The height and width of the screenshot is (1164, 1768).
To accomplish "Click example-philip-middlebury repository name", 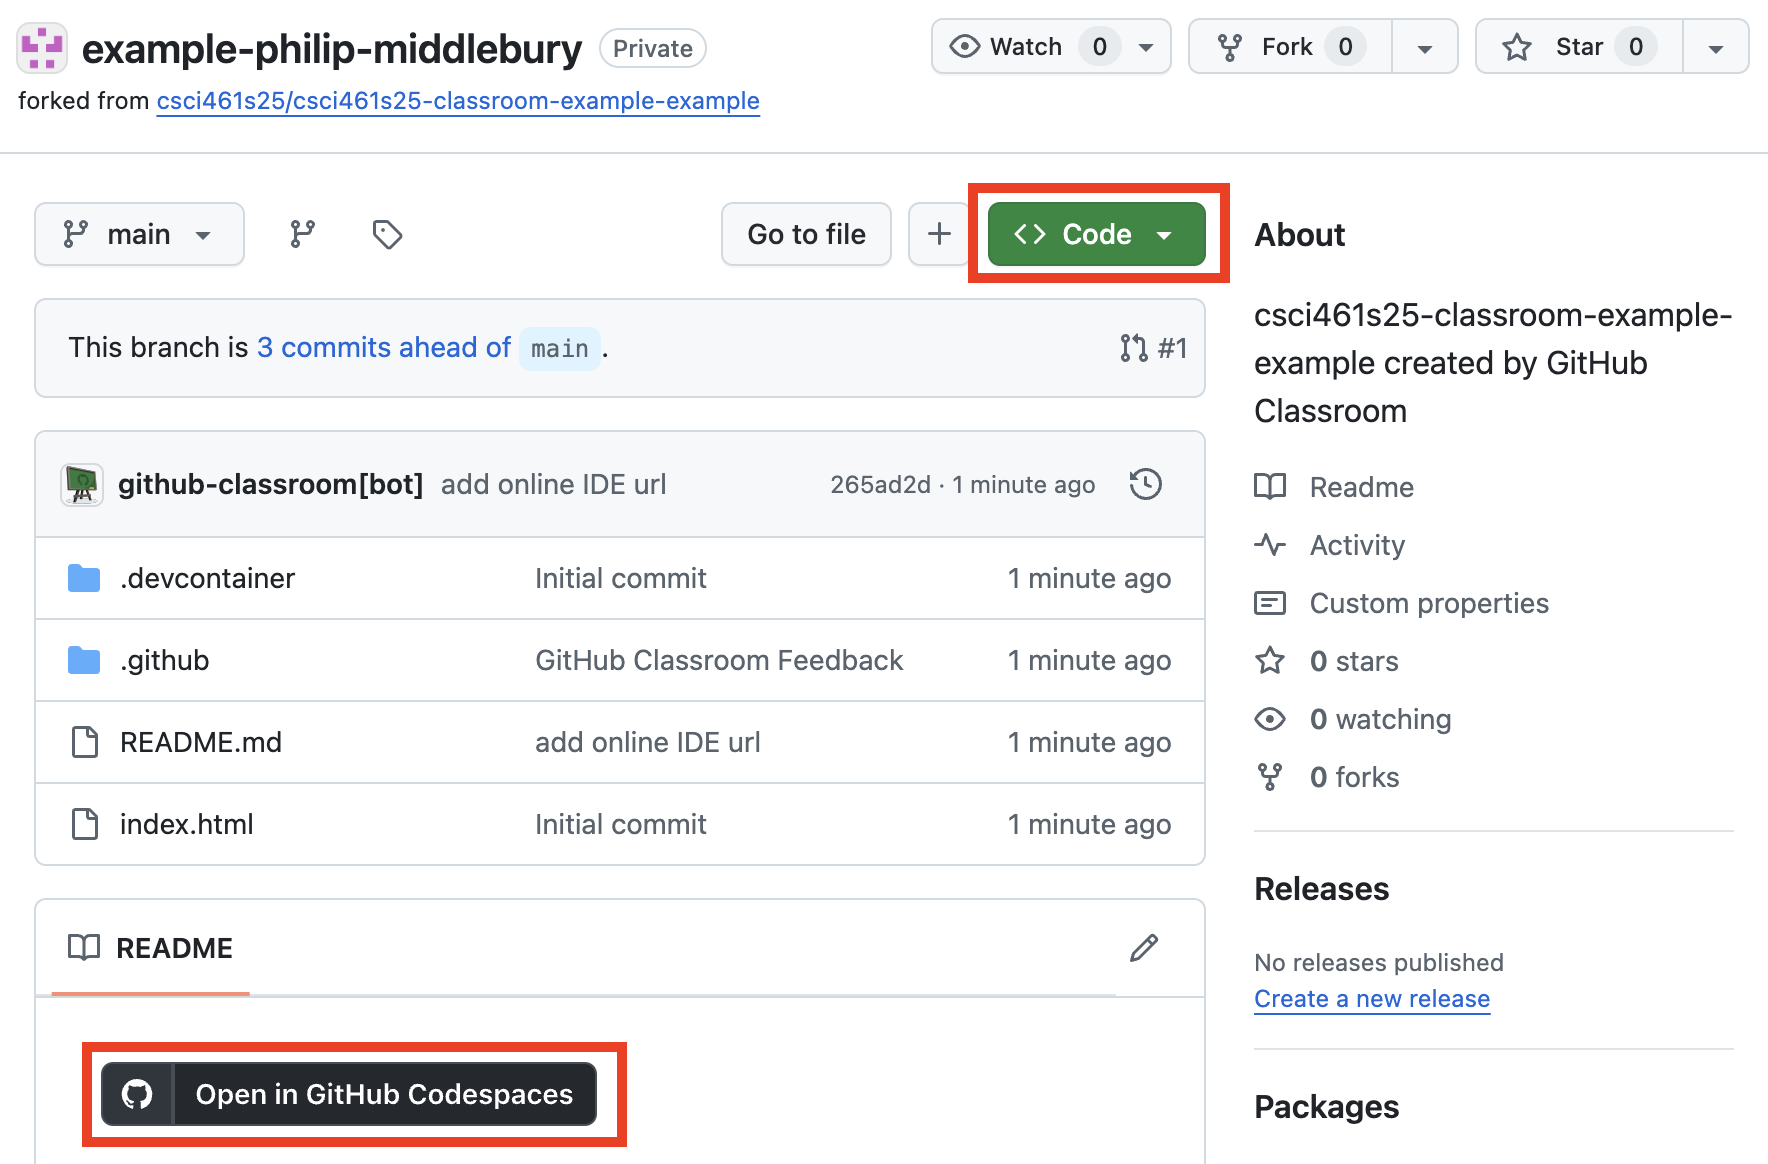I will [331, 49].
